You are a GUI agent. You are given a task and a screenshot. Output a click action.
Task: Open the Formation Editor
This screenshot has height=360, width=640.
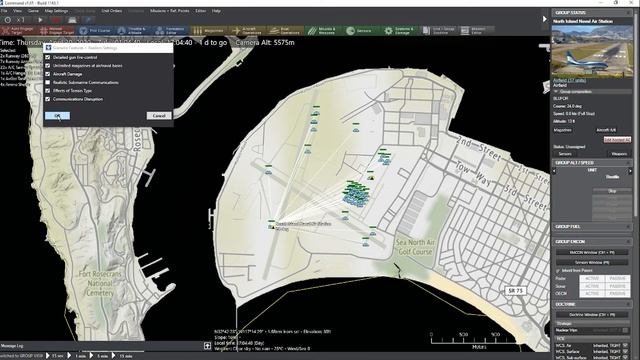pyautogui.click(x=170, y=30)
